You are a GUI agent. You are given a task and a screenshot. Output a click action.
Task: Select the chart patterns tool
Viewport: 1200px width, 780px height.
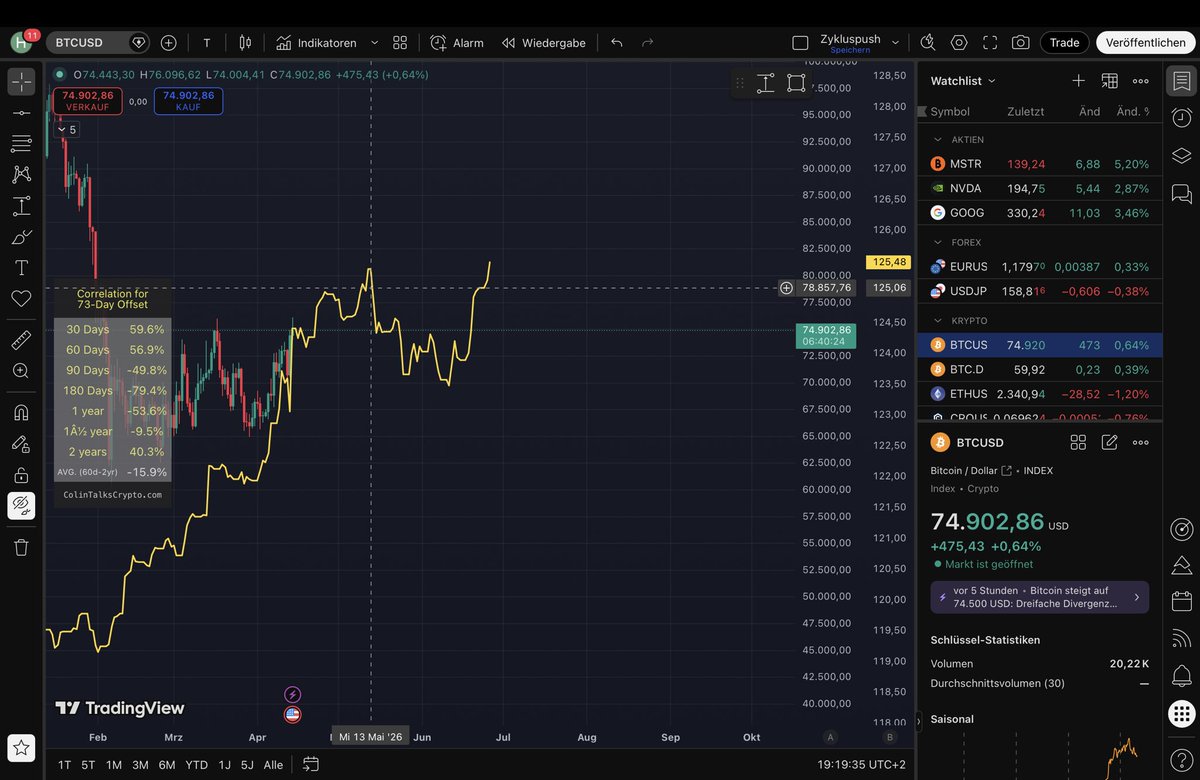pyautogui.click(x=21, y=175)
